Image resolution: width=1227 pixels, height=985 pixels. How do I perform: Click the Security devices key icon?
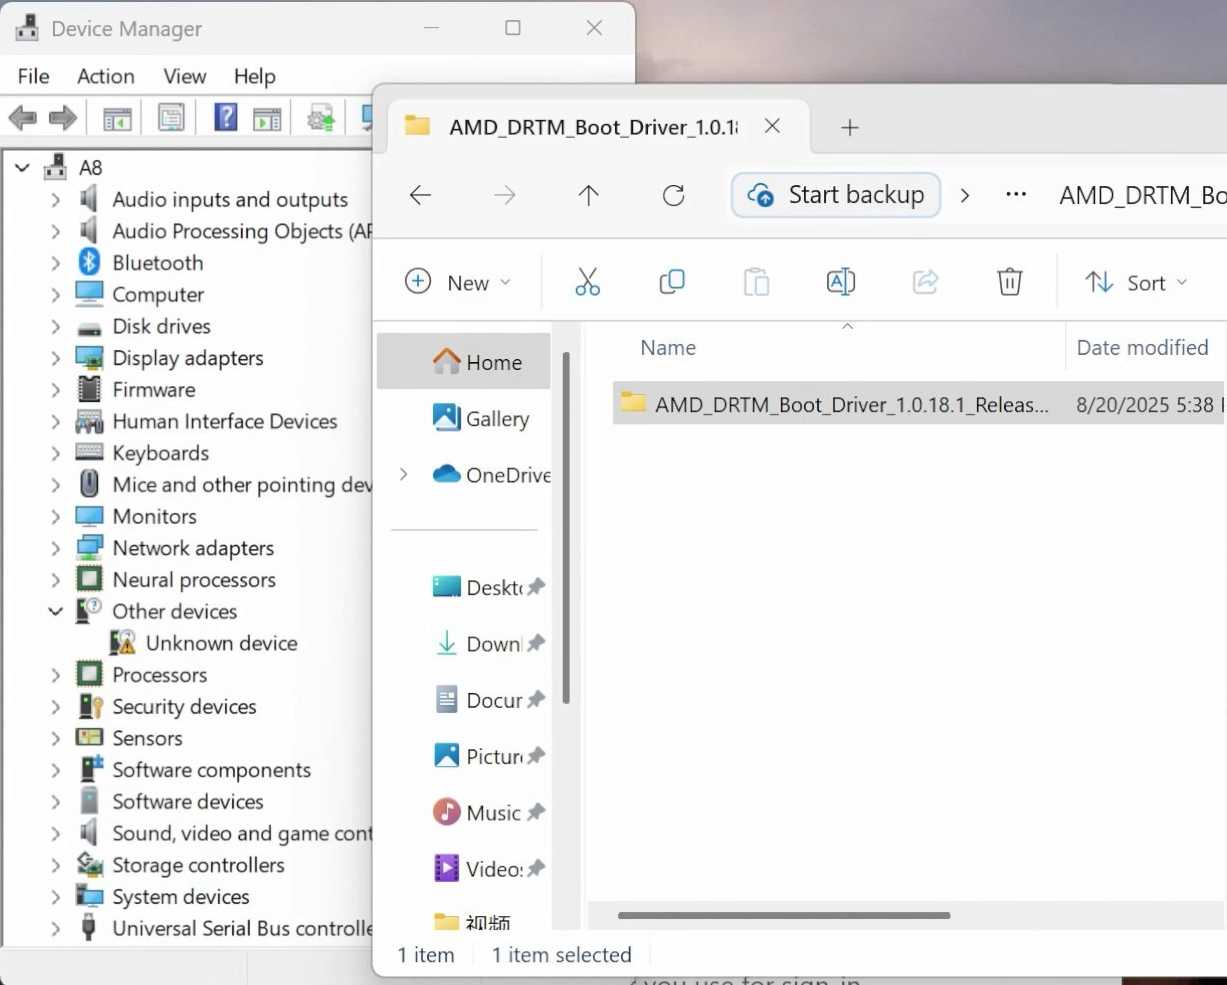90,706
